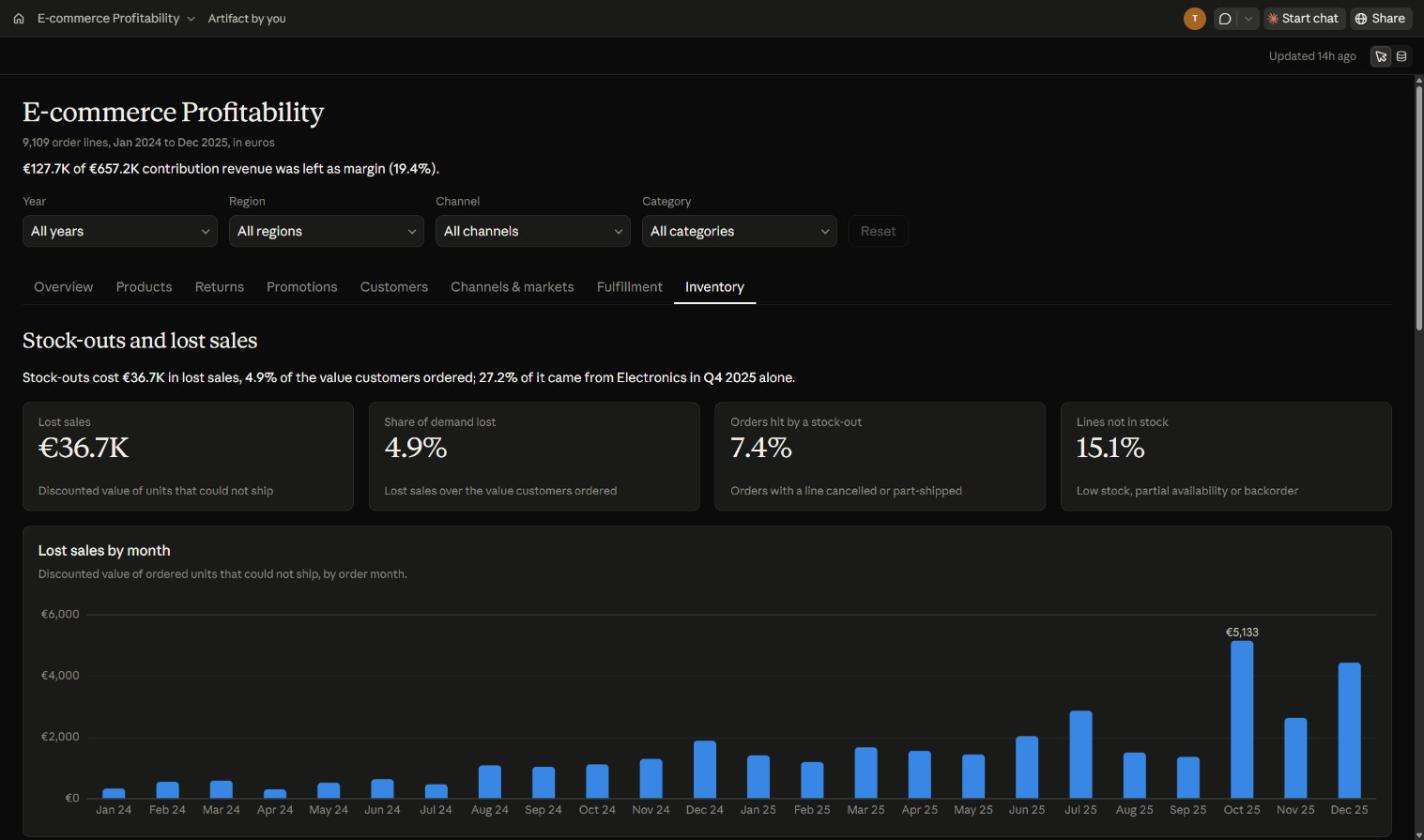Viewport: 1424px width, 840px height.
Task: Click the Dec 24 bar in chart
Action: pyautogui.click(x=705, y=770)
